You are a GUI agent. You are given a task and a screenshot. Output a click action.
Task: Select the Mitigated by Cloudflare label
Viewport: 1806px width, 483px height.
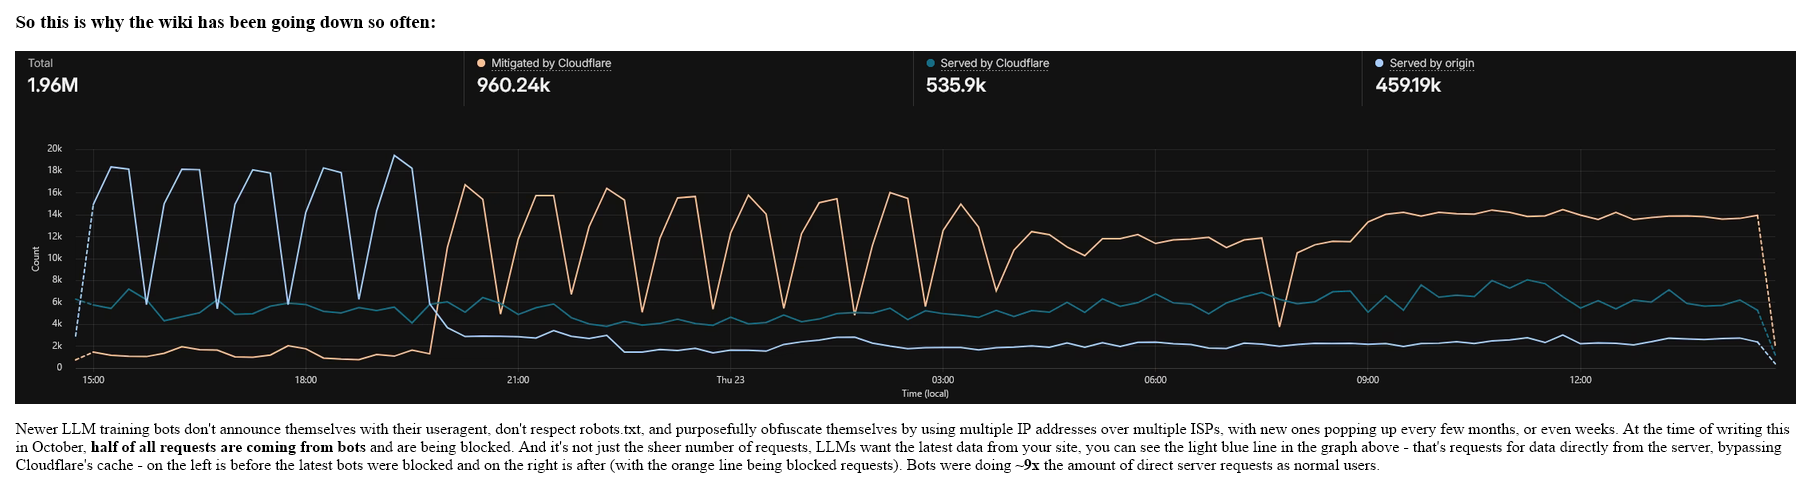pos(551,63)
